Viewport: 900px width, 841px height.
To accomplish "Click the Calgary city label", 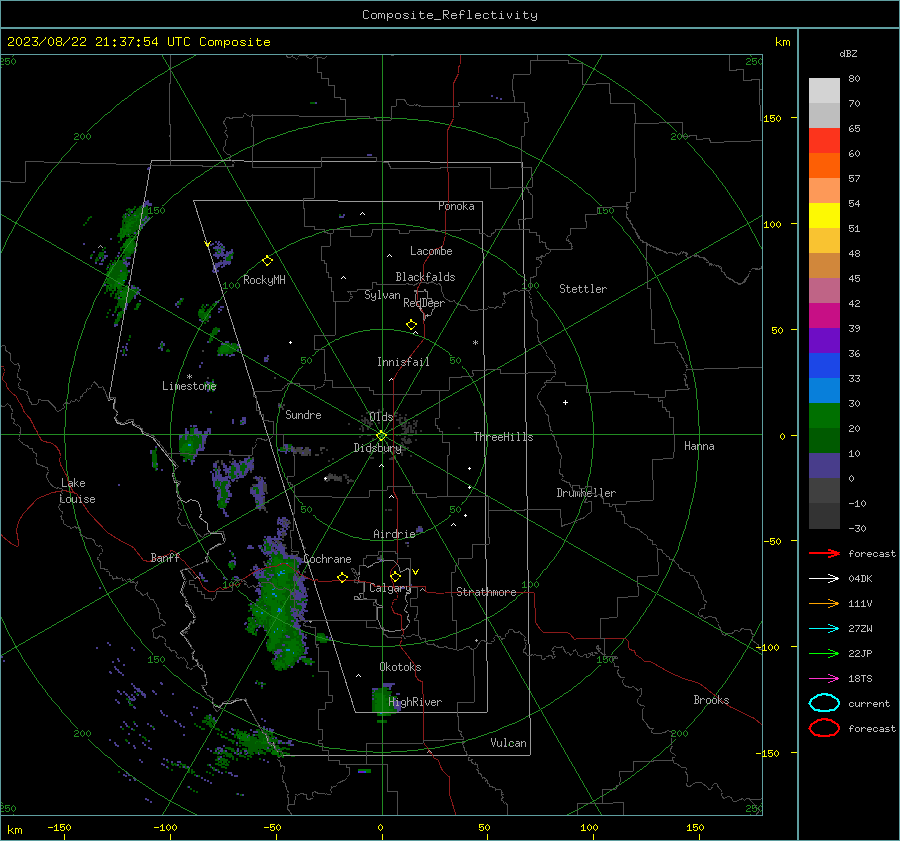I will [x=390, y=588].
